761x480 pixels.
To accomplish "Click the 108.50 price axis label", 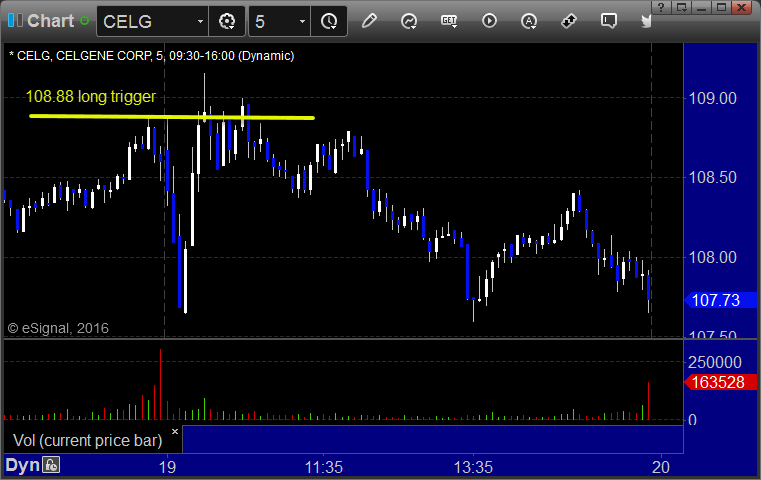I will (x=712, y=178).
